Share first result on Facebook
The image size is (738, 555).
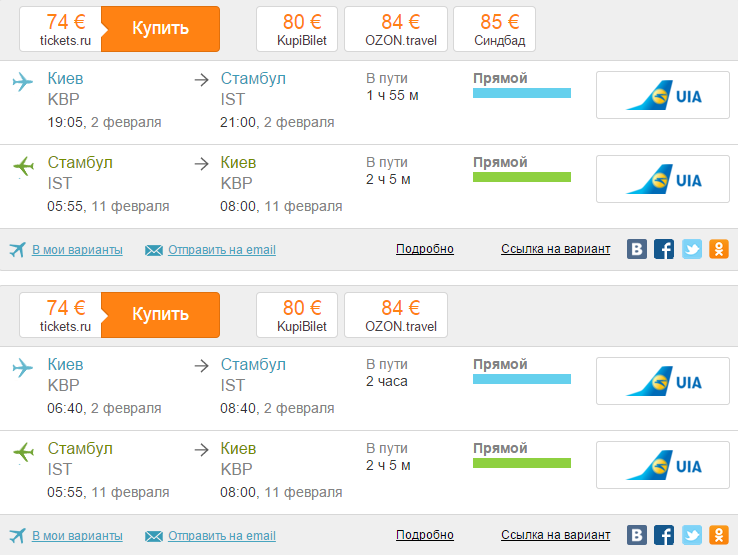point(664,249)
